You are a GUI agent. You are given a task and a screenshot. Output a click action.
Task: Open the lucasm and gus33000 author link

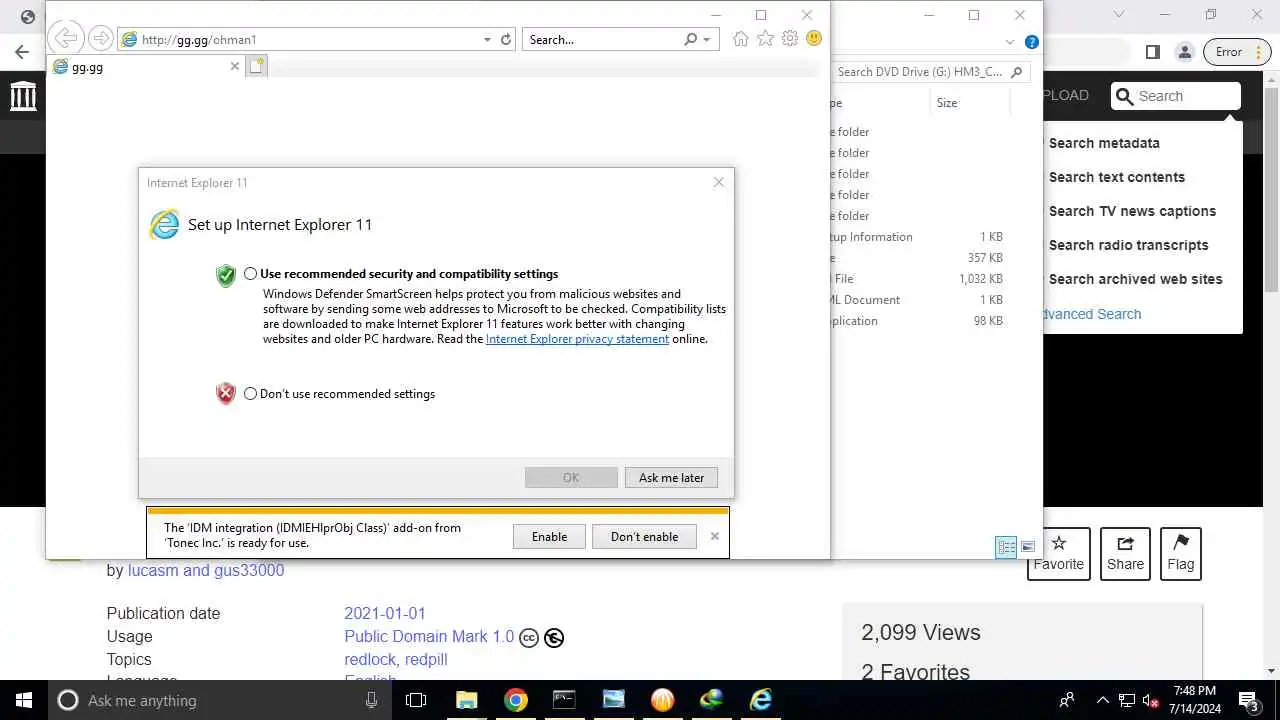(x=206, y=570)
